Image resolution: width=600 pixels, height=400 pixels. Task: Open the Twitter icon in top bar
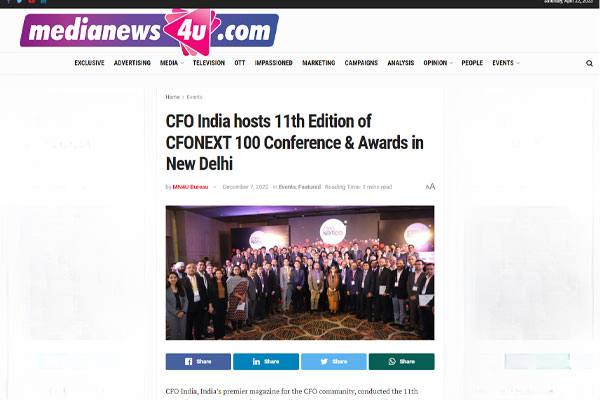[19, 2]
